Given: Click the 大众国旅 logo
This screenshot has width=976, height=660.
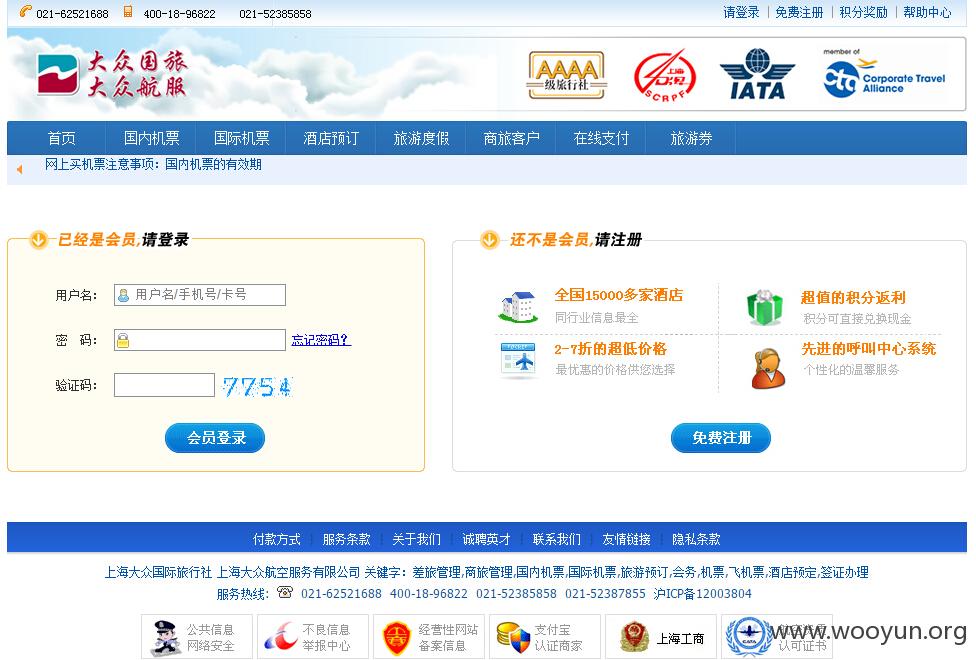Looking at the screenshot, I should (112, 74).
